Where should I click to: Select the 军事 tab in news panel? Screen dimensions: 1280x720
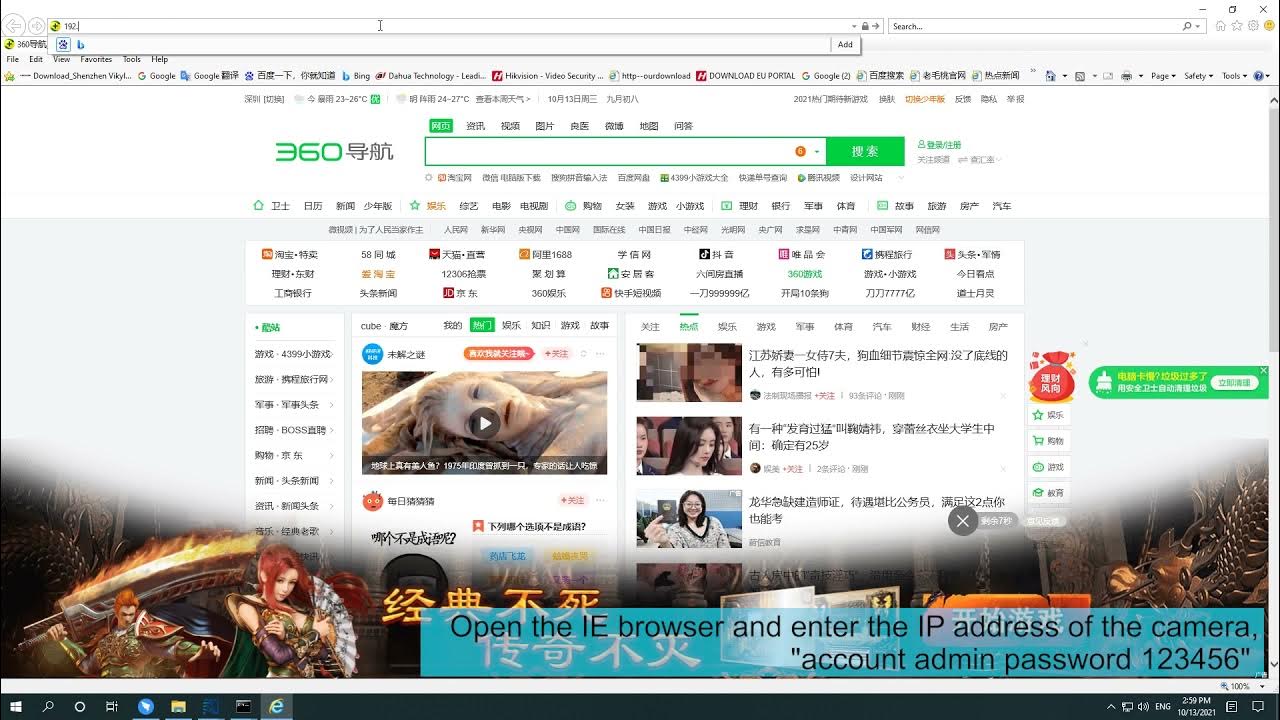point(805,327)
